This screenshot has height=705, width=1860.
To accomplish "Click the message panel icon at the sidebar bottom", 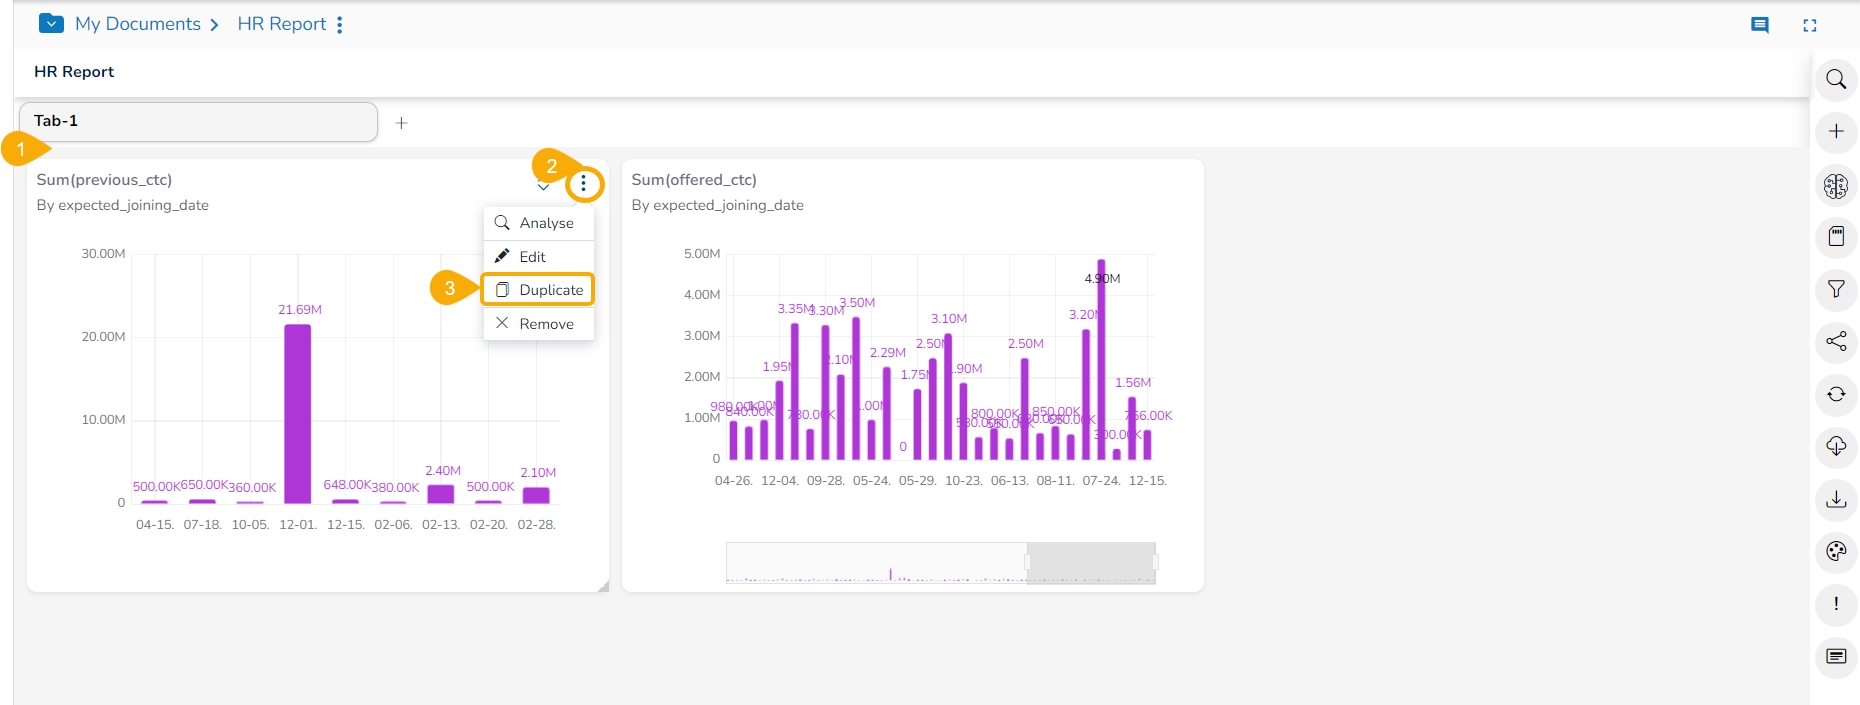I will (x=1836, y=656).
